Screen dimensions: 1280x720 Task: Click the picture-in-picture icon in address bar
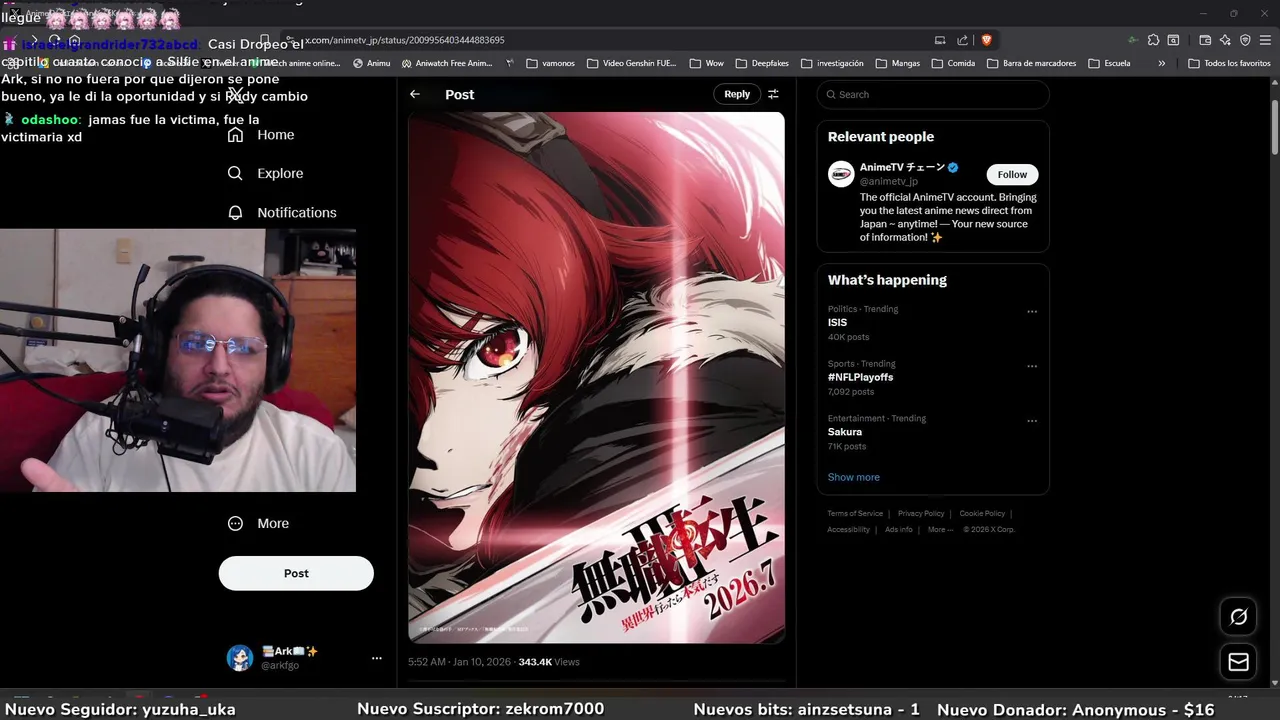point(940,40)
